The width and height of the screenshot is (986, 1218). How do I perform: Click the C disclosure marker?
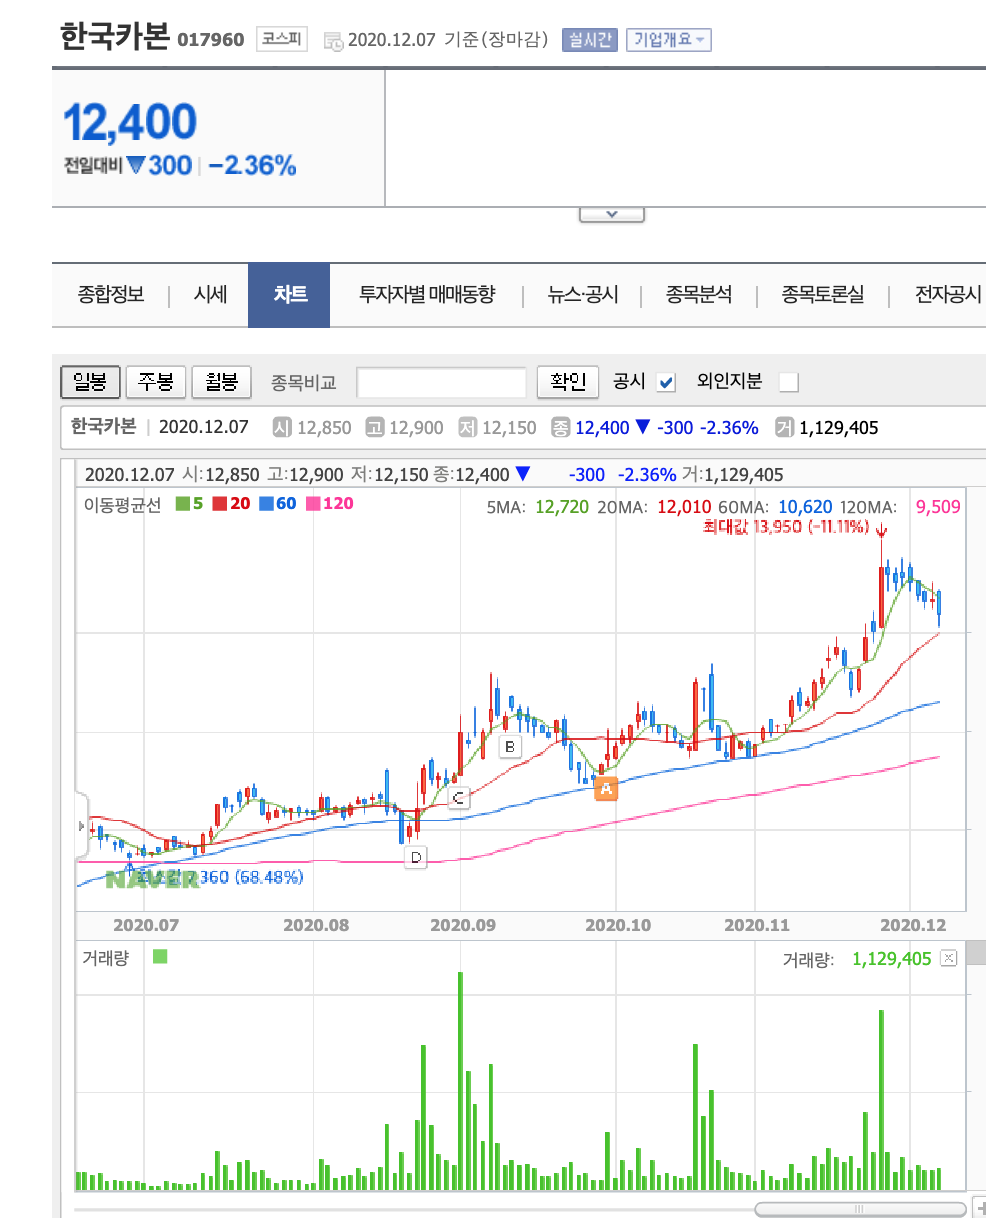[x=458, y=797]
